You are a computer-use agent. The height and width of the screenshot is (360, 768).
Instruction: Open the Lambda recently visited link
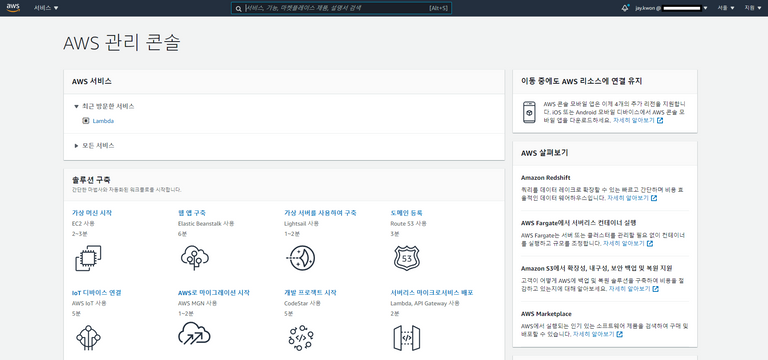click(103, 121)
